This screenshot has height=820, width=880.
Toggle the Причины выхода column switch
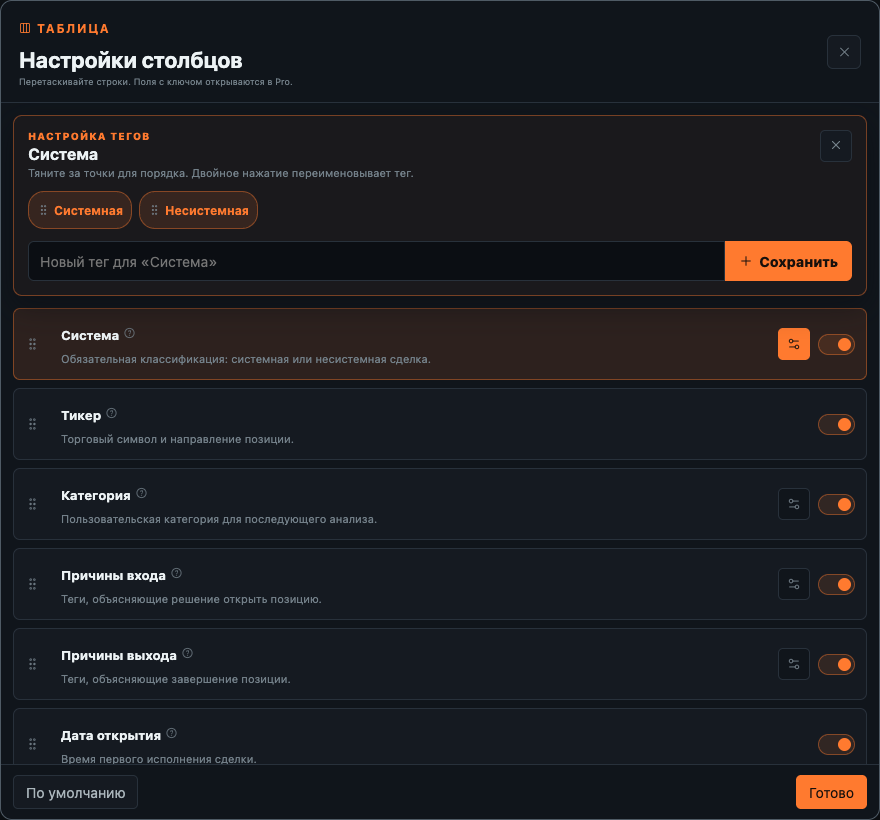[836, 665]
